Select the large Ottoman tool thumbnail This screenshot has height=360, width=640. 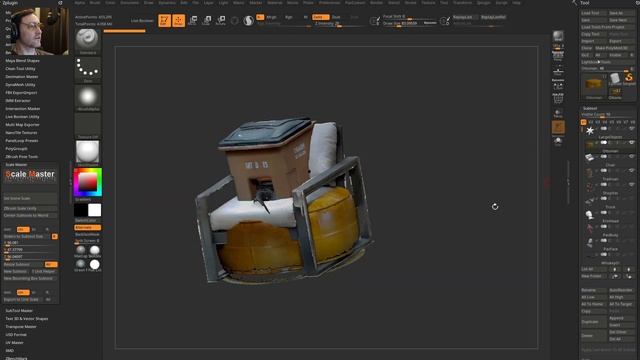coord(594,85)
